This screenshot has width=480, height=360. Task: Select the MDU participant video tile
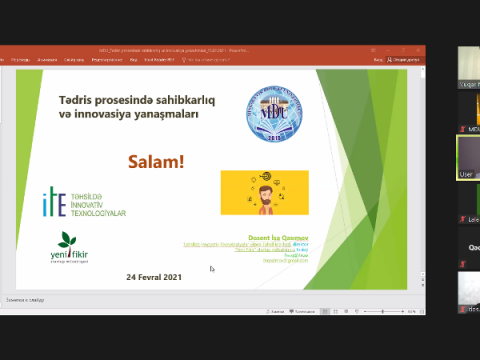469,112
